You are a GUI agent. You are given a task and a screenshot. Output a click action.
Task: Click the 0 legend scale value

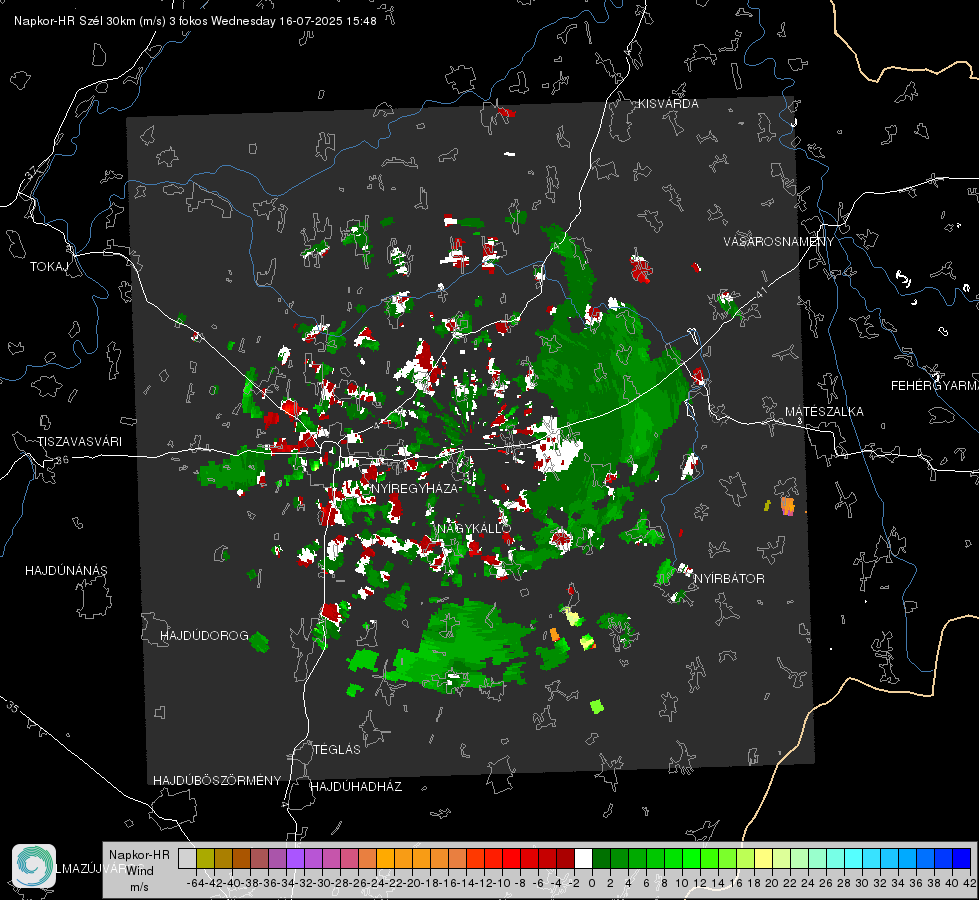pyautogui.click(x=592, y=883)
